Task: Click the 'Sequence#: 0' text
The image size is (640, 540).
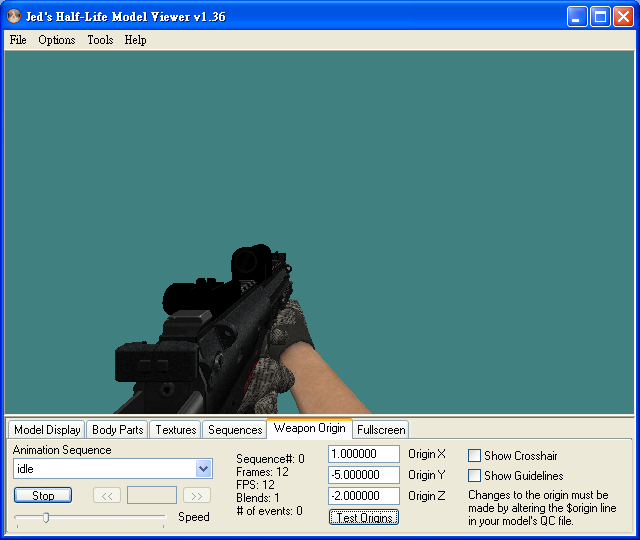Action: tap(270, 459)
